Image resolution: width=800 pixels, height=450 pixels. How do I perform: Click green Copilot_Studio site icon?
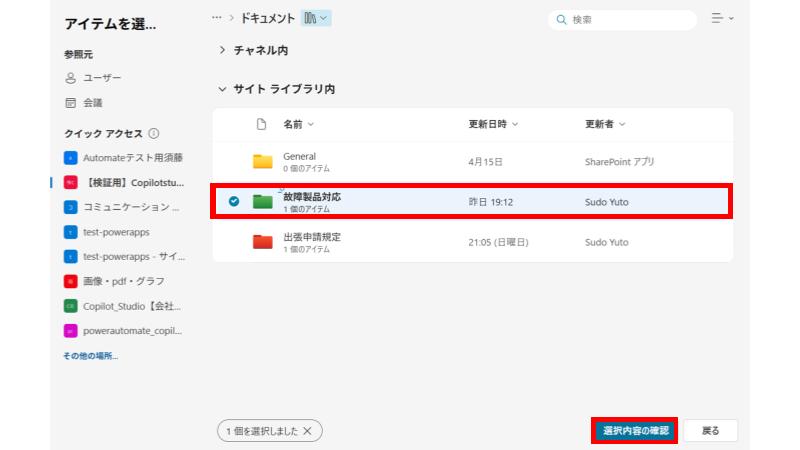pyautogui.click(x=70, y=306)
